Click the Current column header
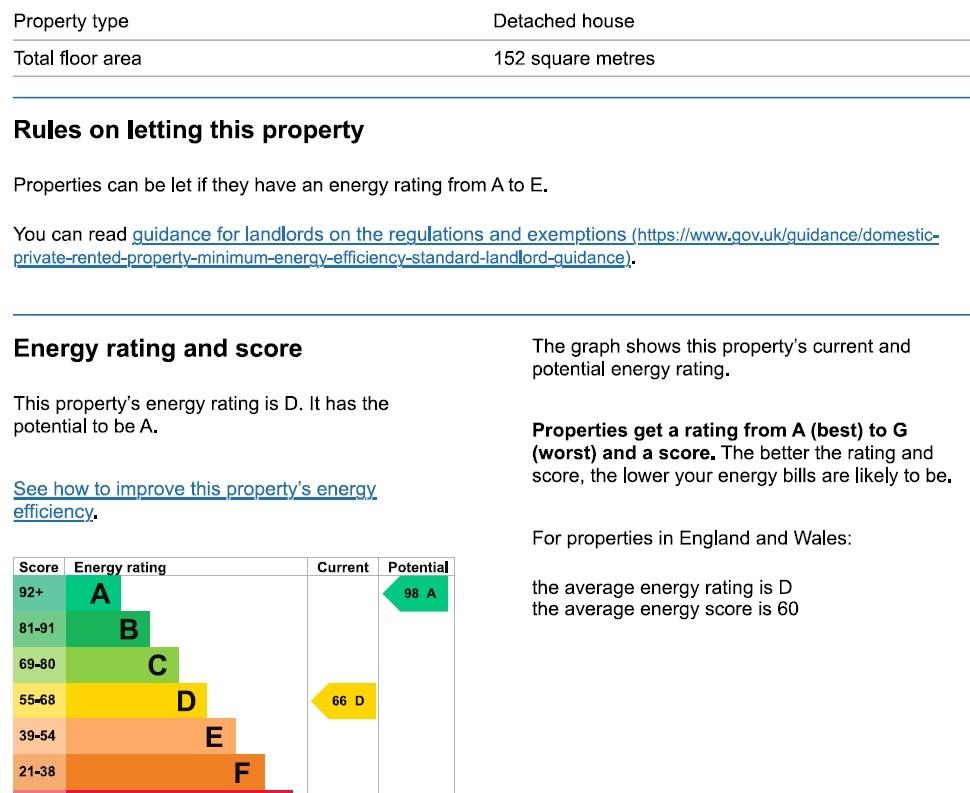Image resolution: width=970 pixels, height=793 pixels. [x=343, y=567]
